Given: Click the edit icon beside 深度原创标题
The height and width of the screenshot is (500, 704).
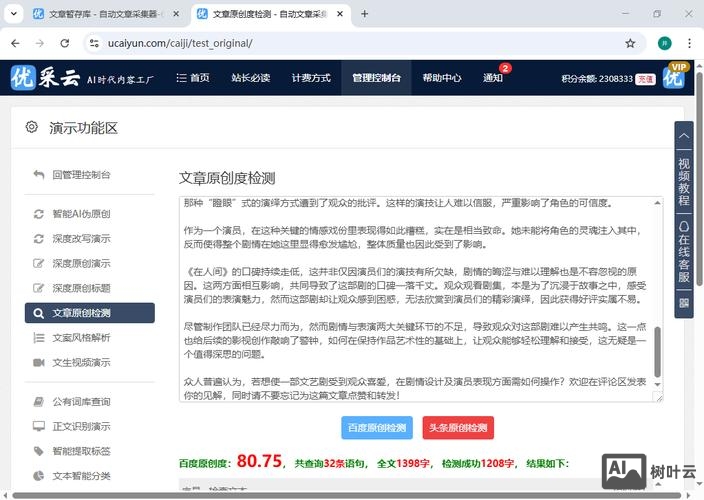Looking at the screenshot, I should (39, 288).
